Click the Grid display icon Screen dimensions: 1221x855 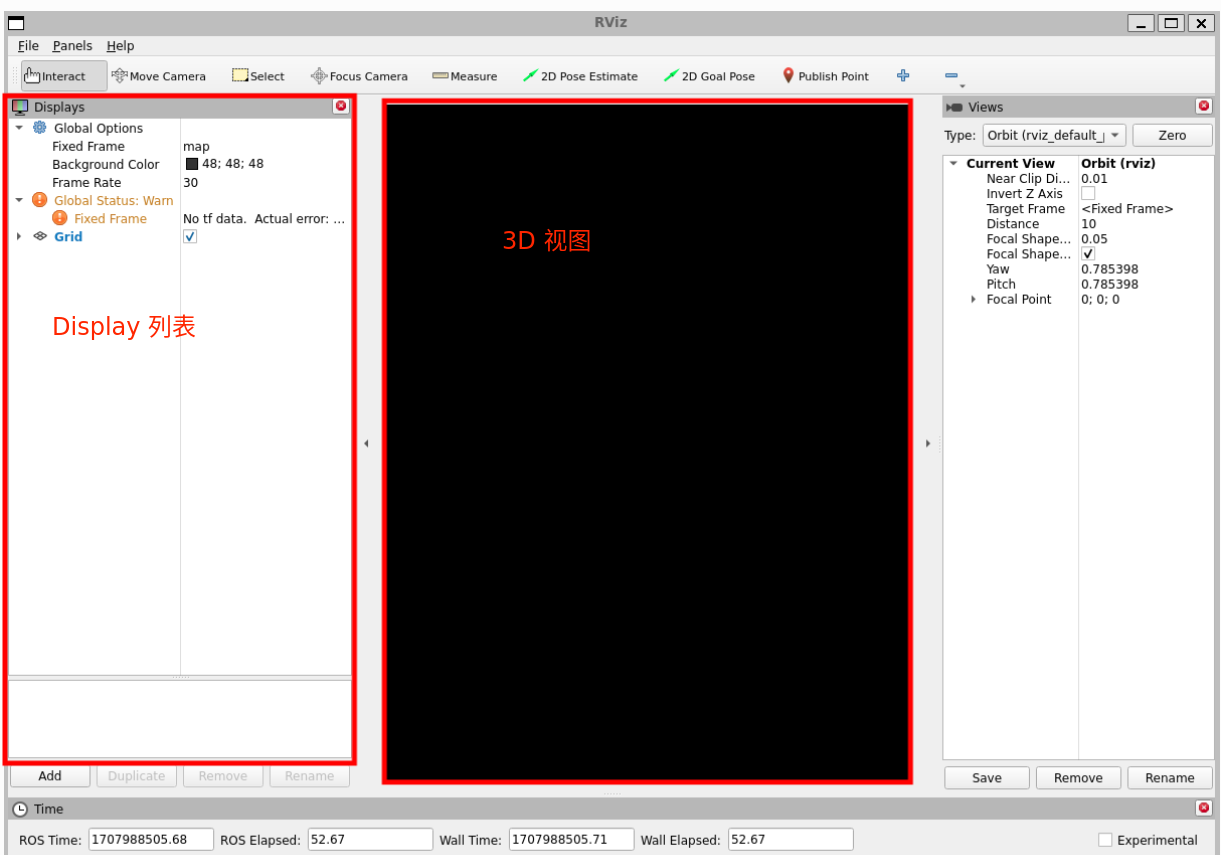(40, 236)
